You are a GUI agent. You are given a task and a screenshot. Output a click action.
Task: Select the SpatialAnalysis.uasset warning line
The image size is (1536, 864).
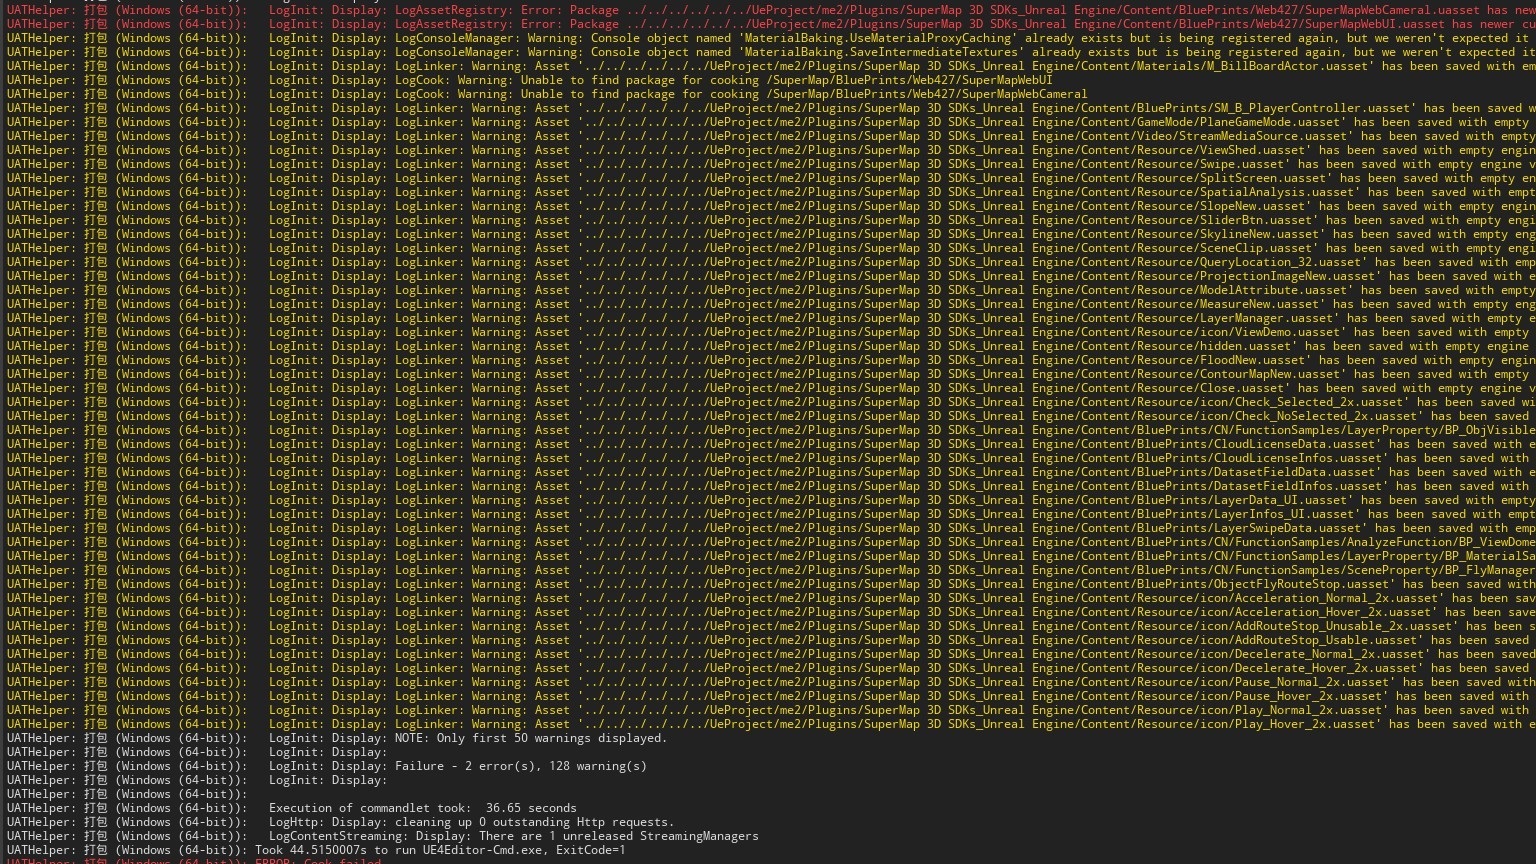[x=771, y=192]
